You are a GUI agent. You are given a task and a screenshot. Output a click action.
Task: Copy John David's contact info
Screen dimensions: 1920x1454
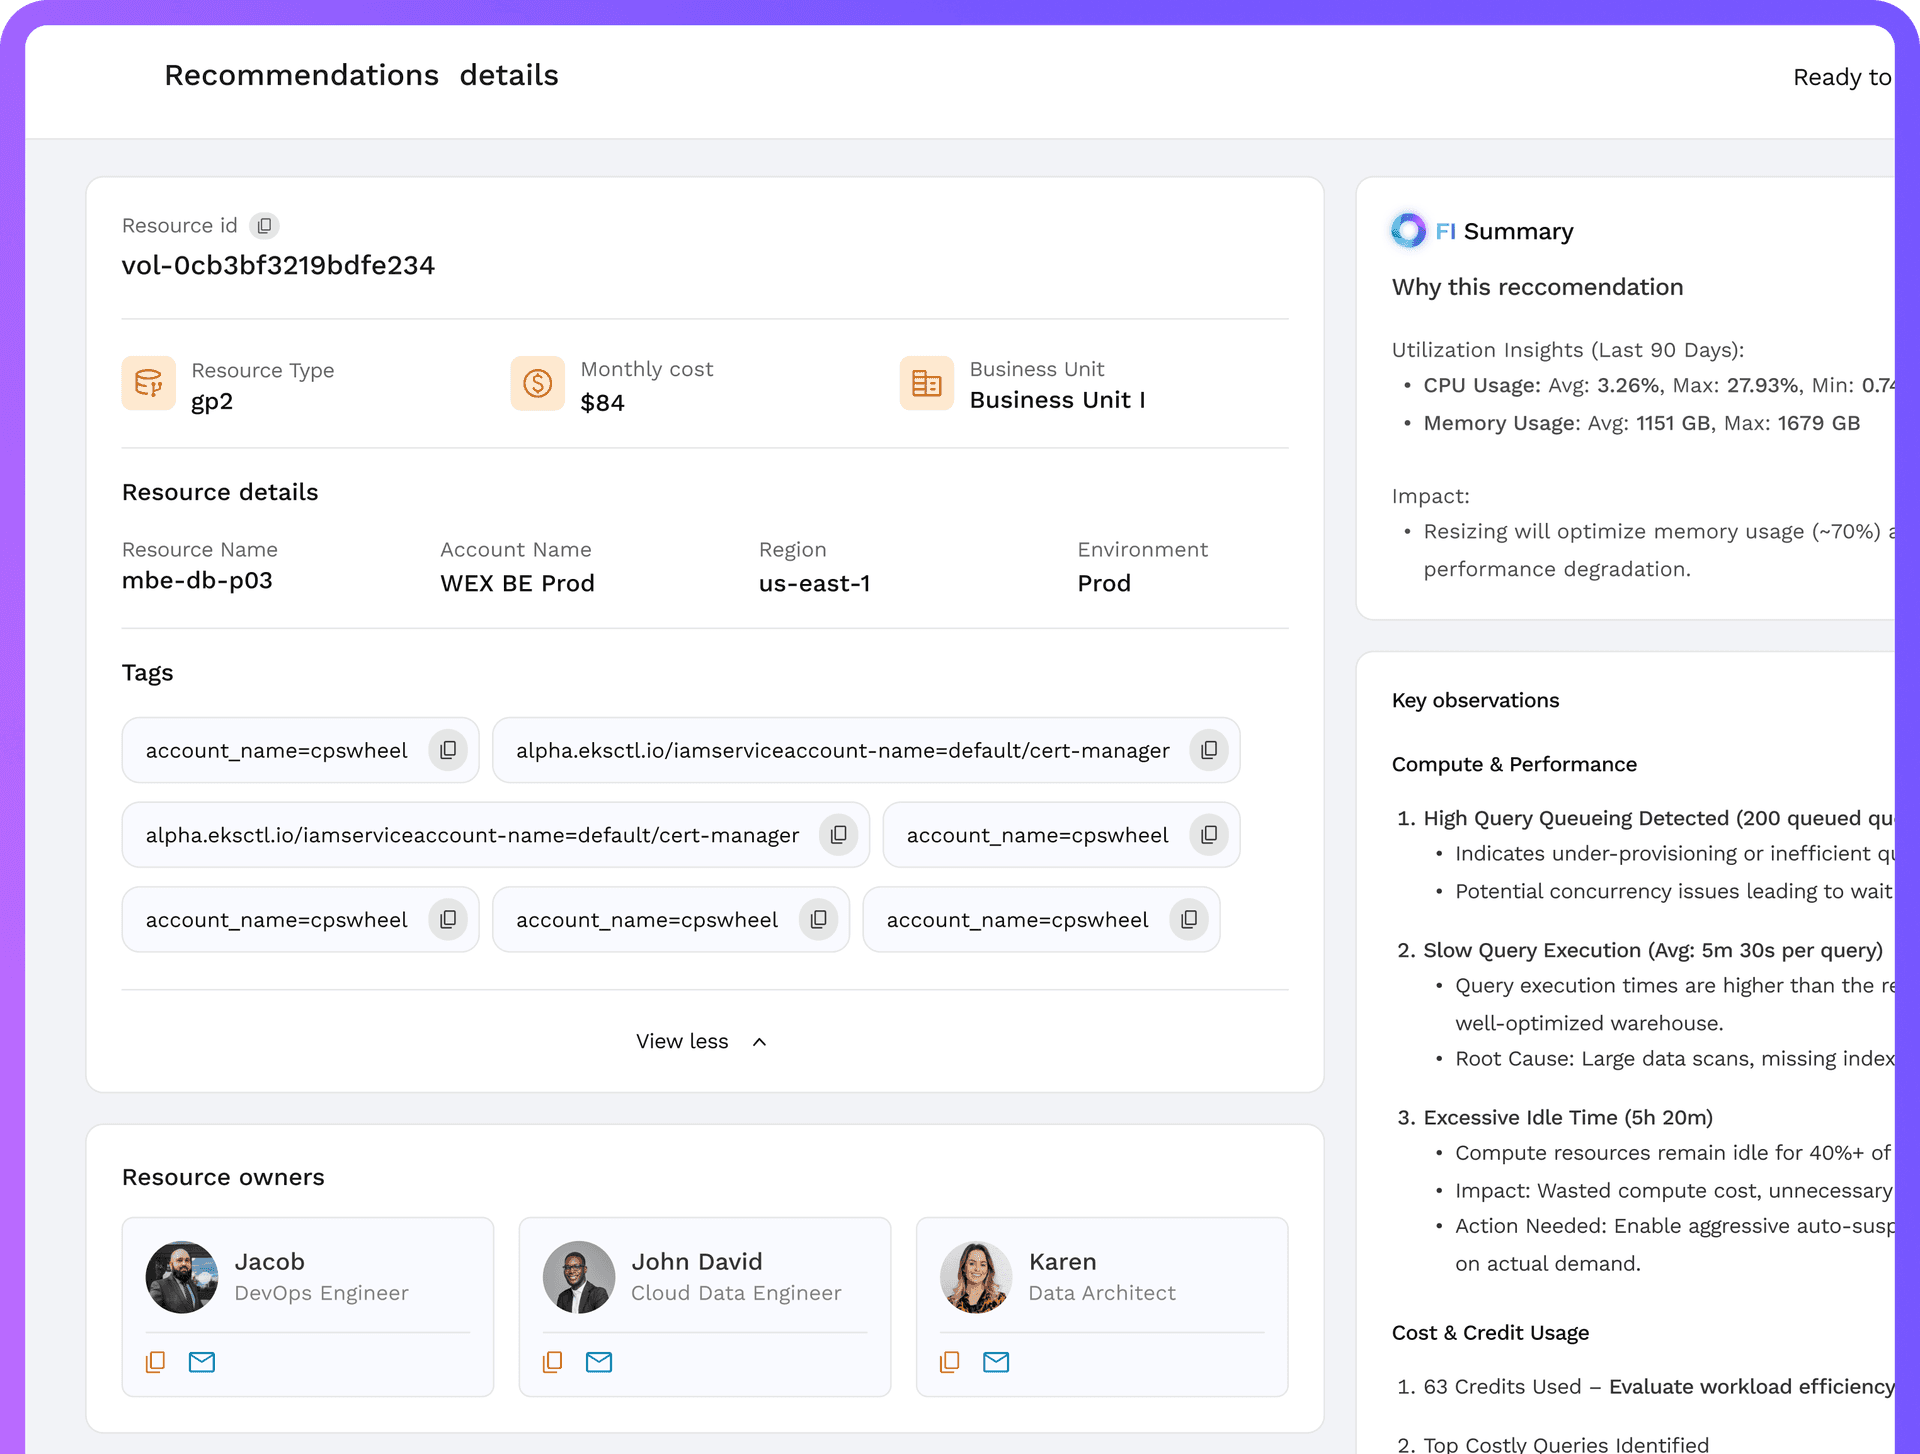pyautogui.click(x=553, y=1362)
